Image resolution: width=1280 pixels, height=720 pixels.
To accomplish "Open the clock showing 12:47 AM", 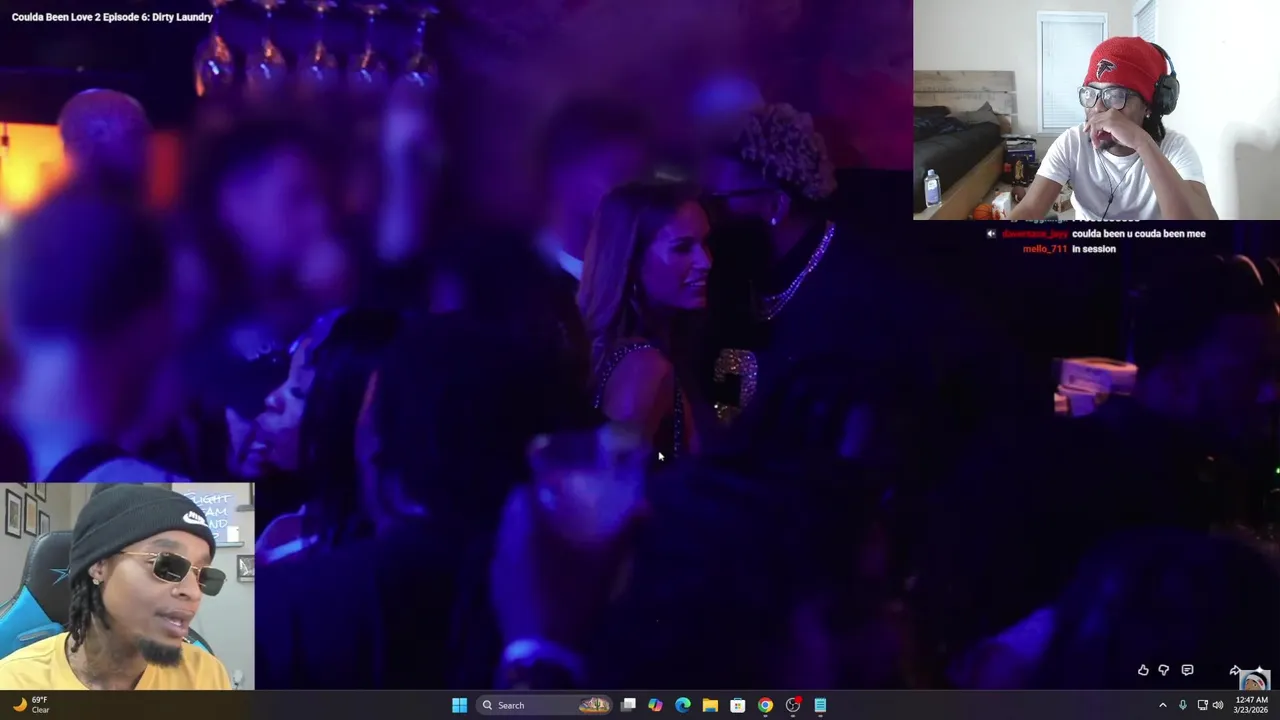I will (x=1252, y=705).
